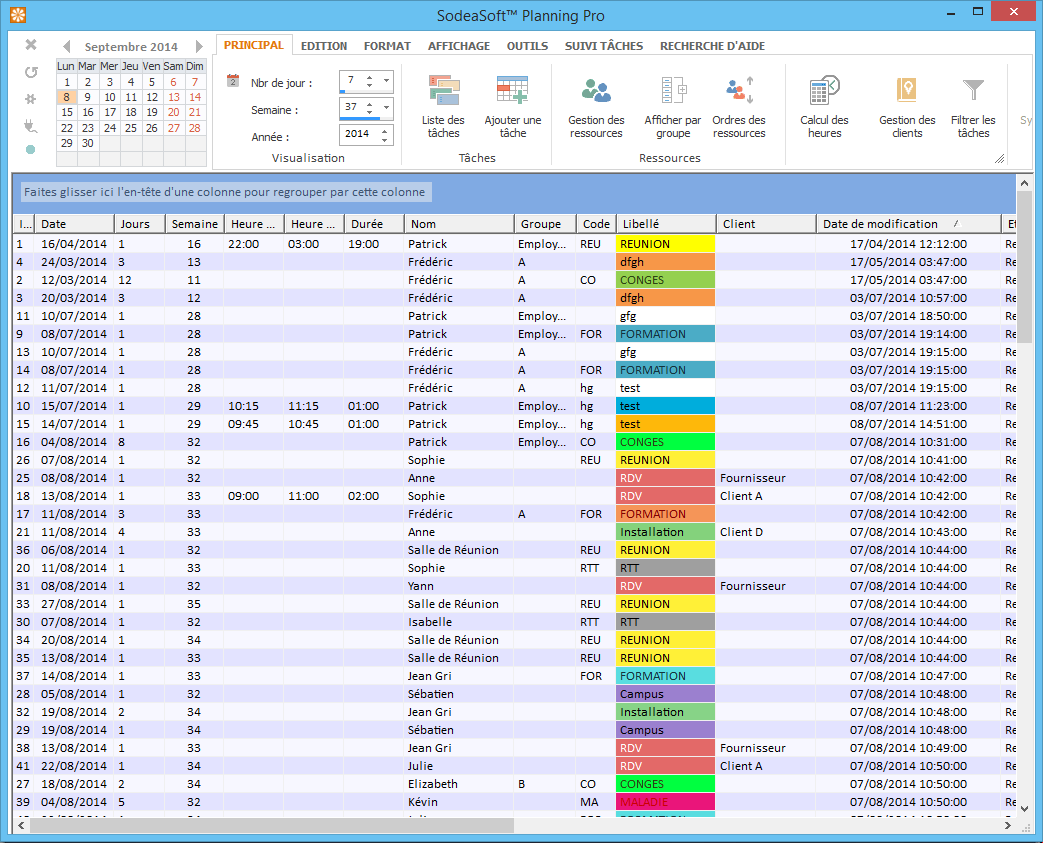Image resolution: width=1043 pixels, height=843 pixels.
Task: Sort by Libellé column header
Action: click(666, 224)
